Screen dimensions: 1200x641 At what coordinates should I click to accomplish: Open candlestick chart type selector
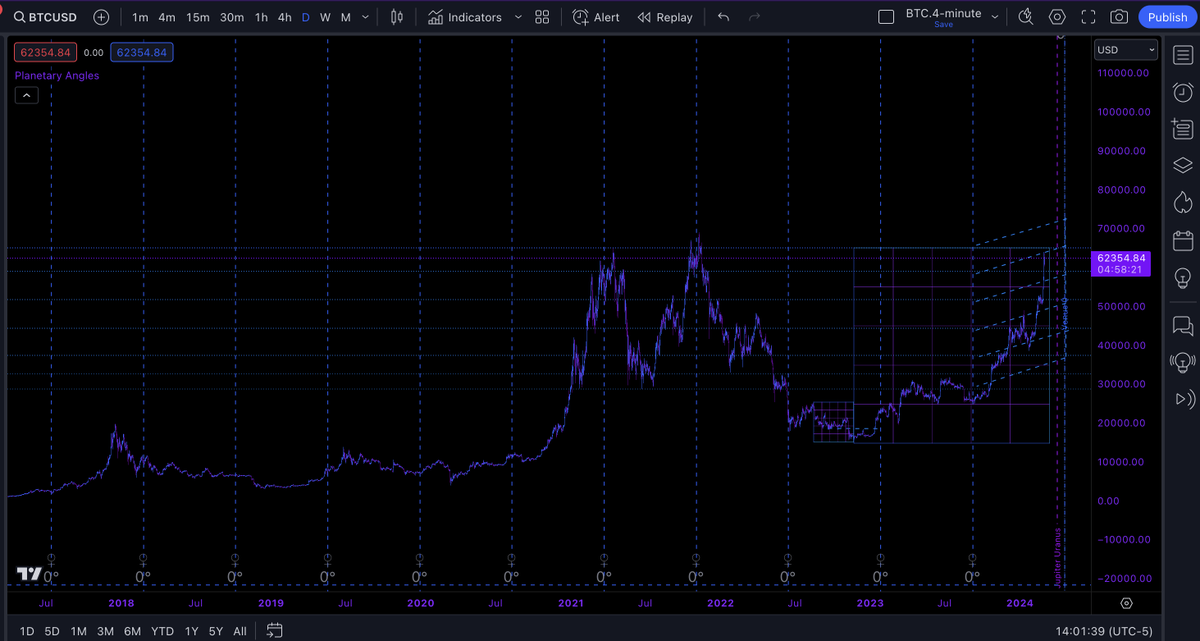(x=397, y=17)
